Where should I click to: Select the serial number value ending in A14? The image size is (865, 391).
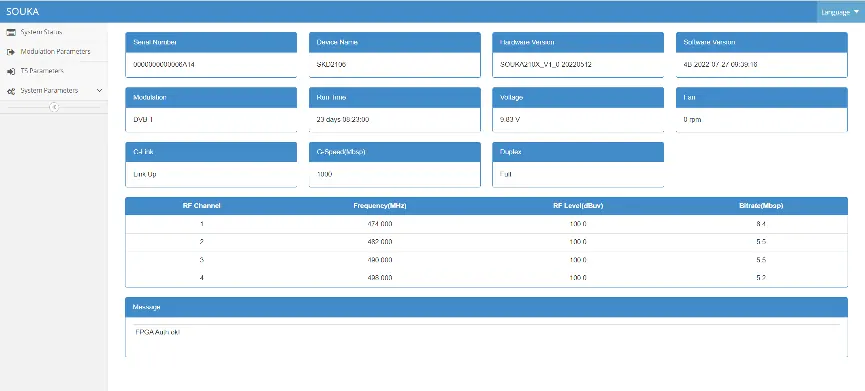164,65
